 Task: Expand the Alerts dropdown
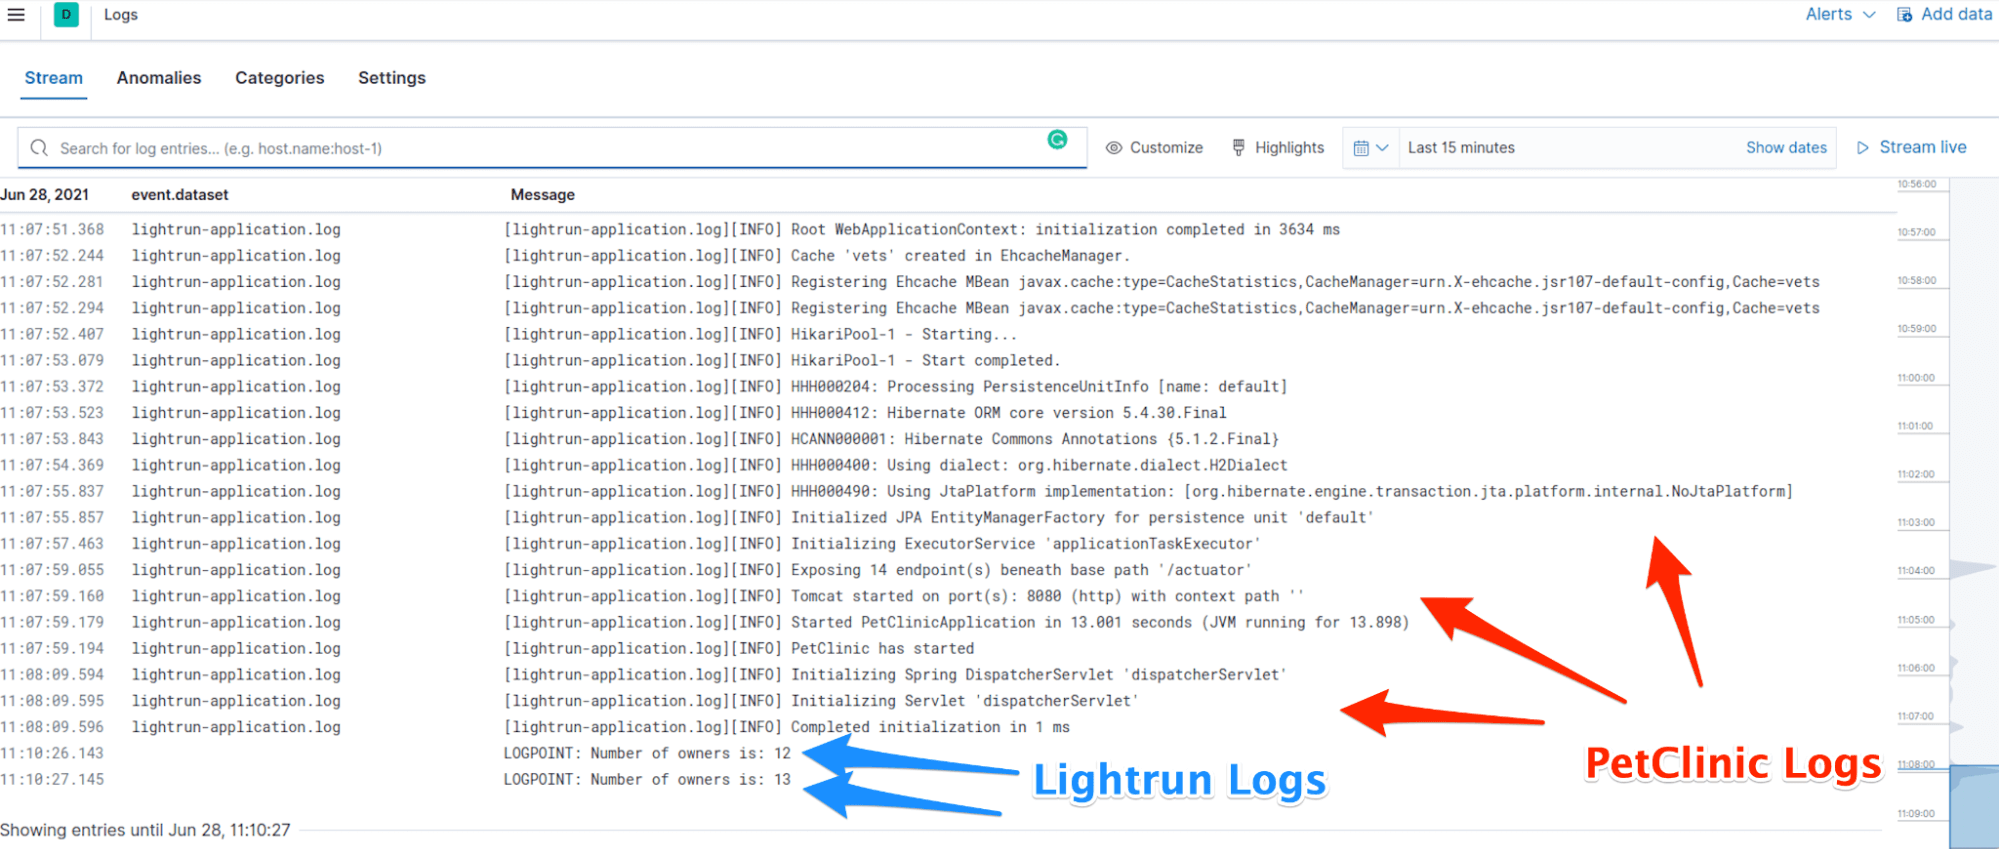tap(1839, 15)
